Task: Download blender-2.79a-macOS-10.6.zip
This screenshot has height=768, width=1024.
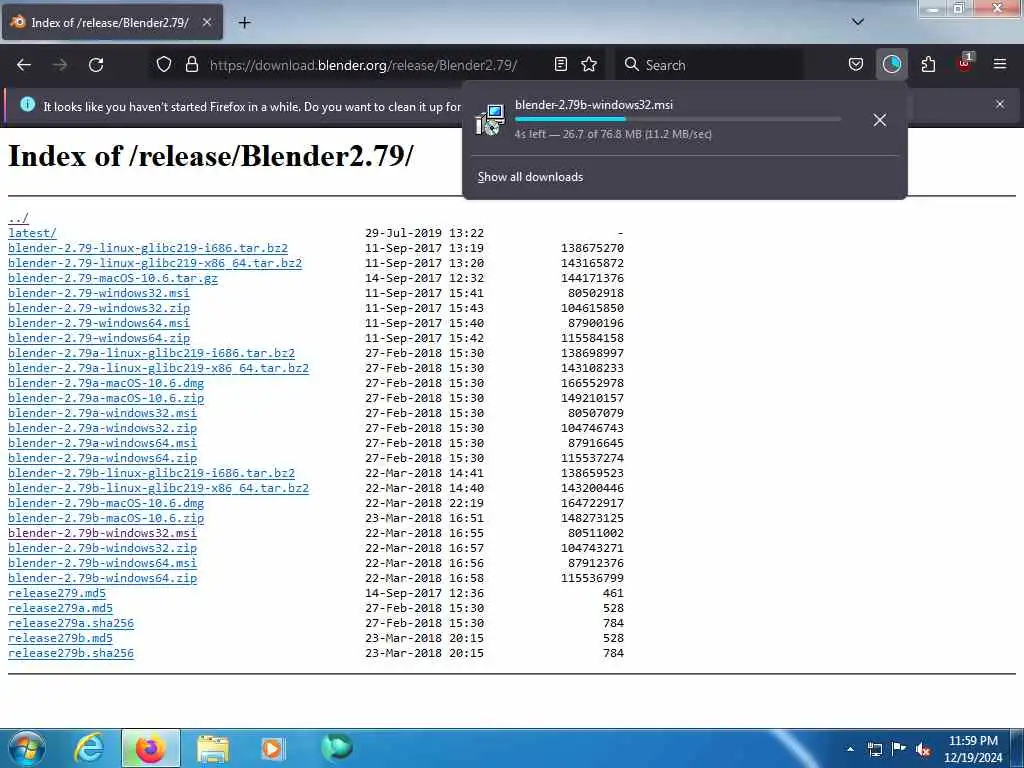Action: [x=106, y=398]
